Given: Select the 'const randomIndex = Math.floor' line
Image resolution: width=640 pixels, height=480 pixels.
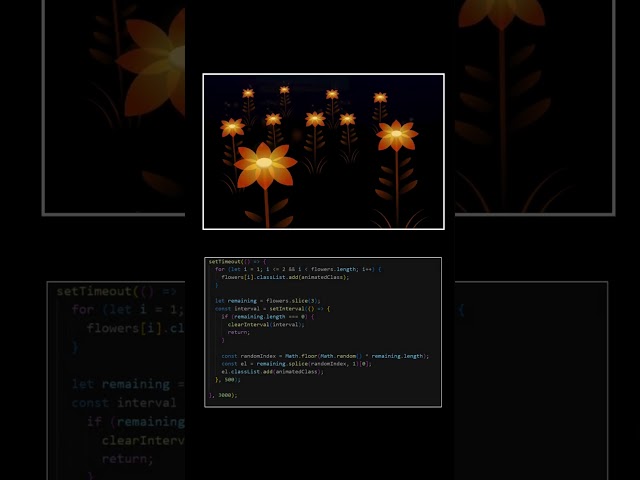Looking at the screenshot, I should tap(325, 356).
